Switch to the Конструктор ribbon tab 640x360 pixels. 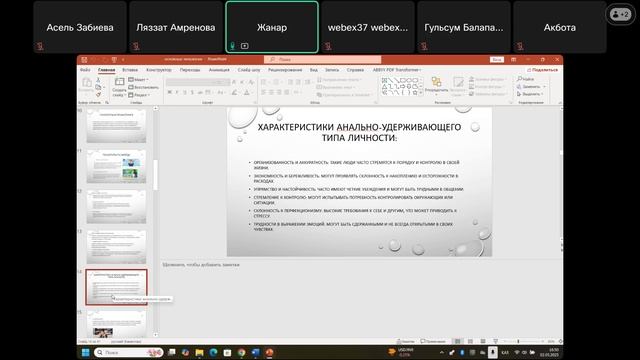pos(159,70)
